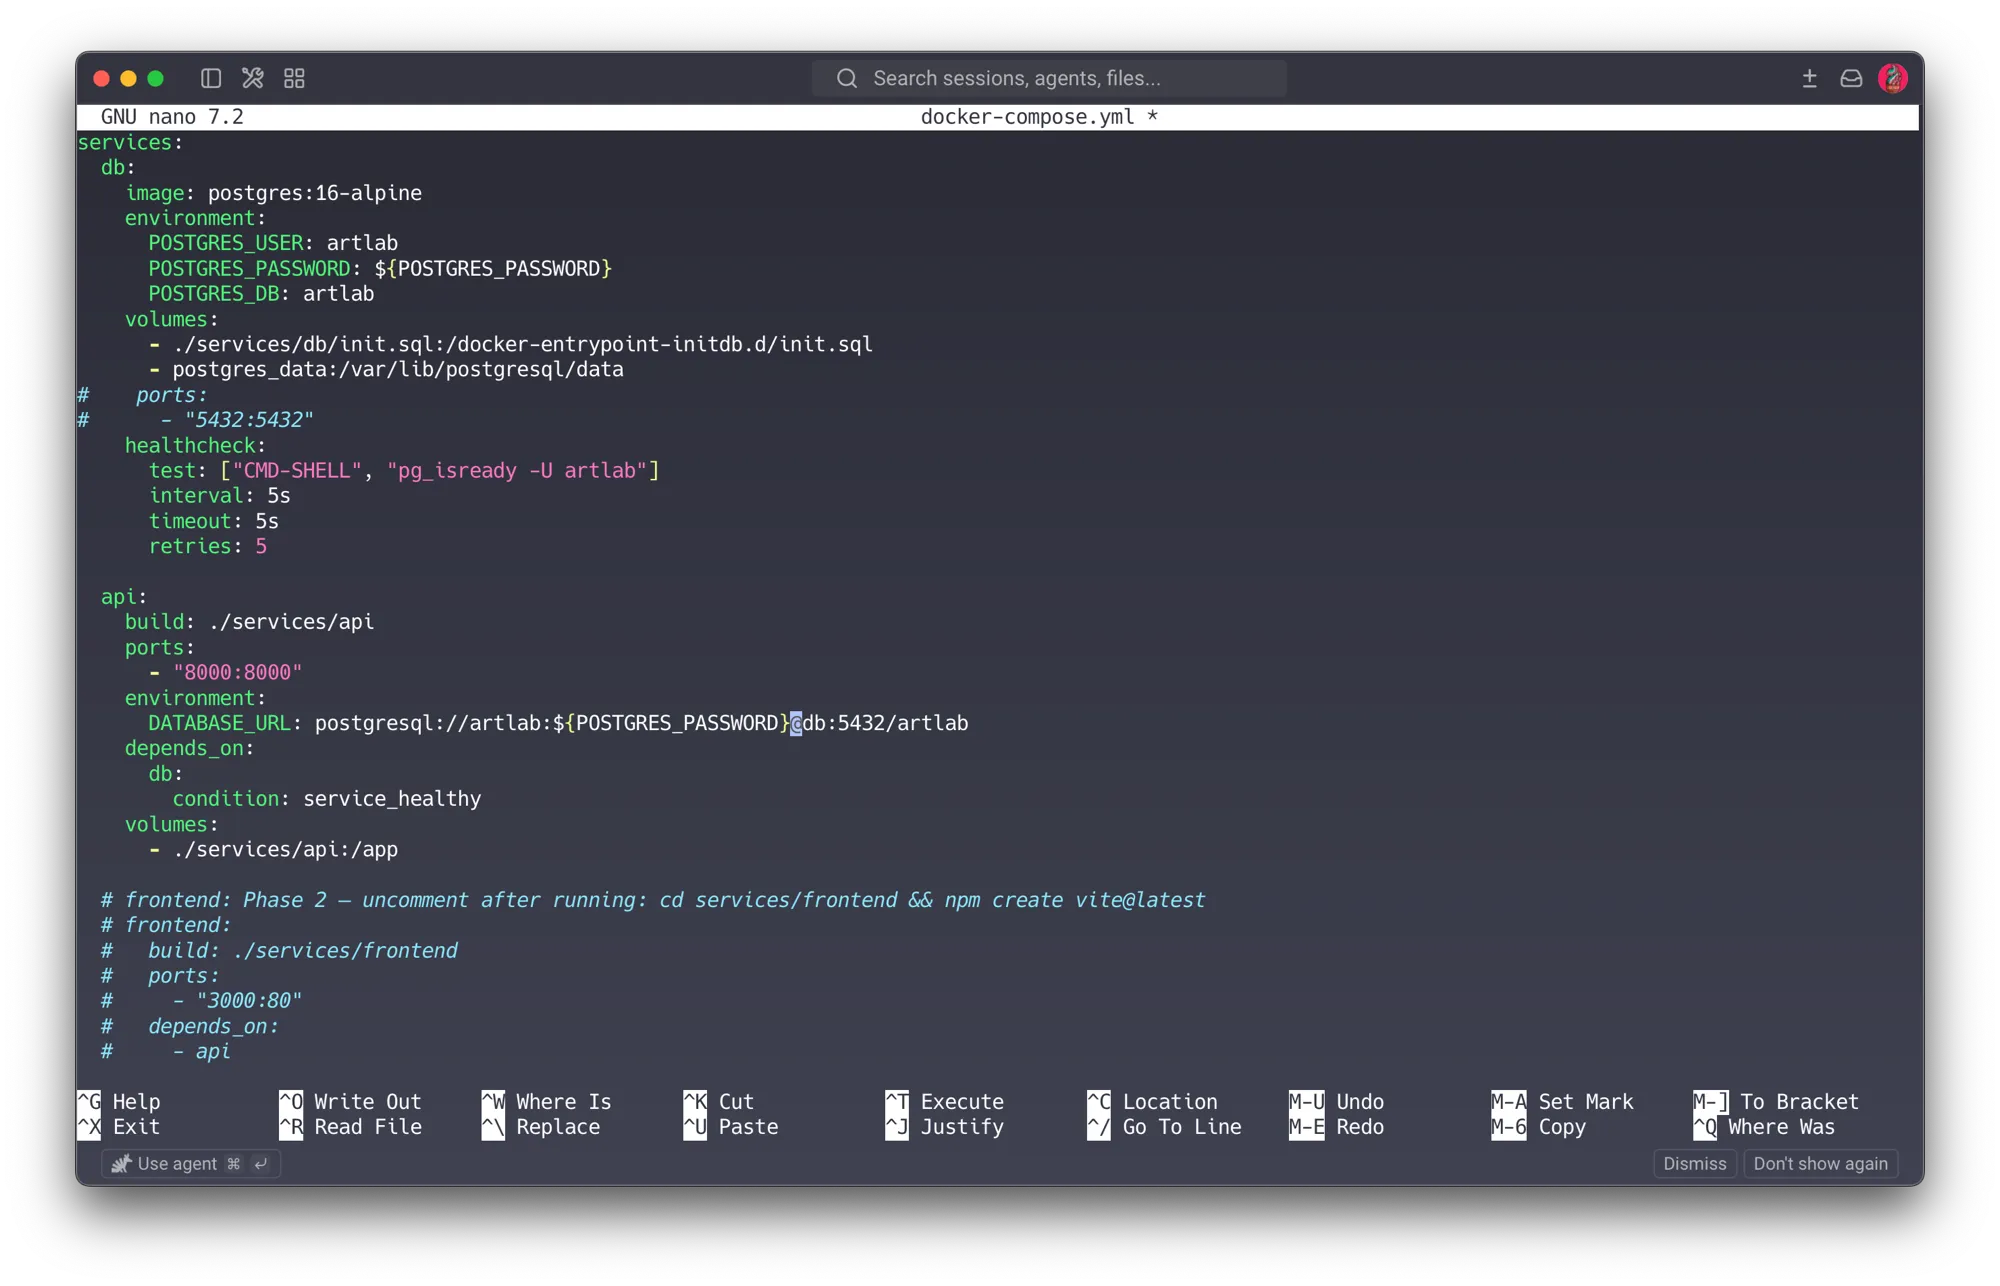The width and height of the screenshot is (2000, 1286).
Task: Click the M-U Undo shortcut
Action: [1337, 1101]
